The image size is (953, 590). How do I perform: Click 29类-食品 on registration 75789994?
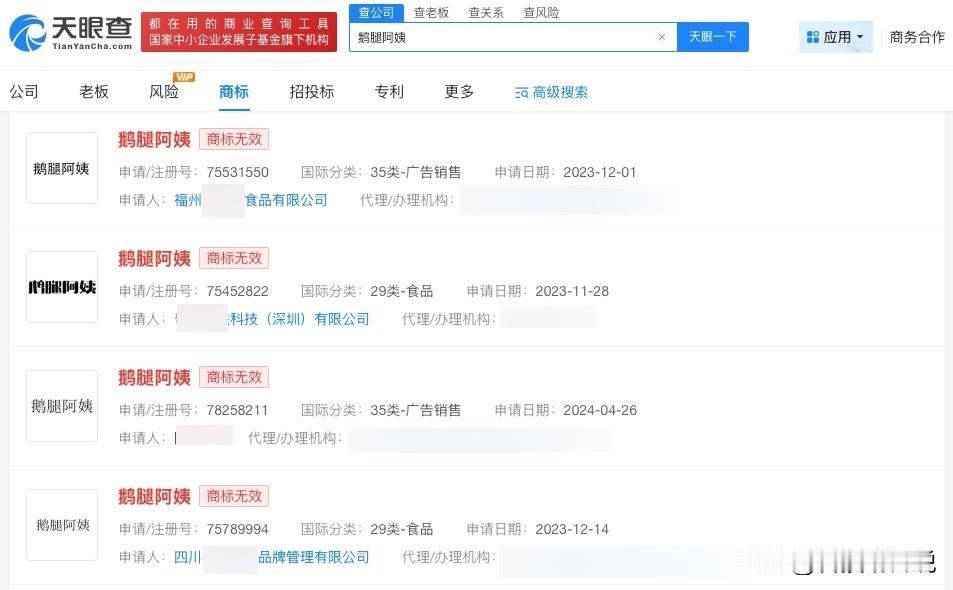click(402, 530)
